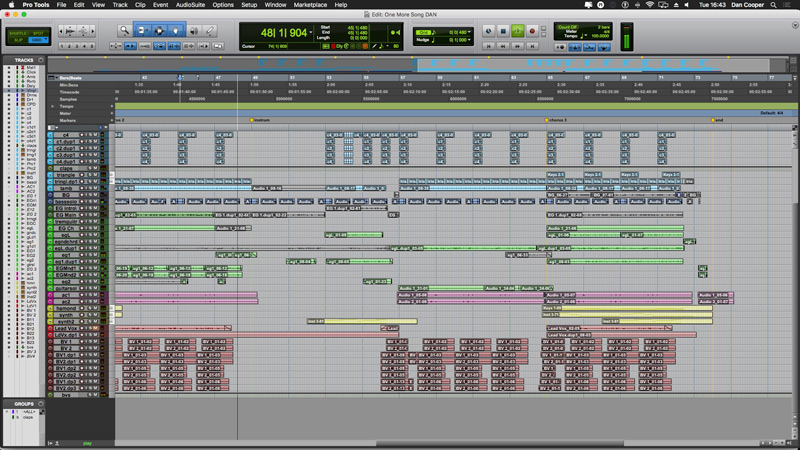The width and height of the screenshot is (800, 450).
Task: Enable Slip edit mode
Action: coord(18,40)
